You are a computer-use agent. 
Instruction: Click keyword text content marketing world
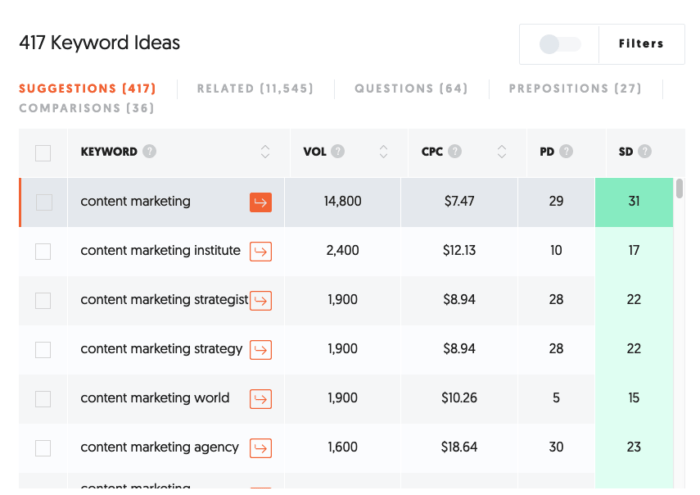tap(155, 398)
